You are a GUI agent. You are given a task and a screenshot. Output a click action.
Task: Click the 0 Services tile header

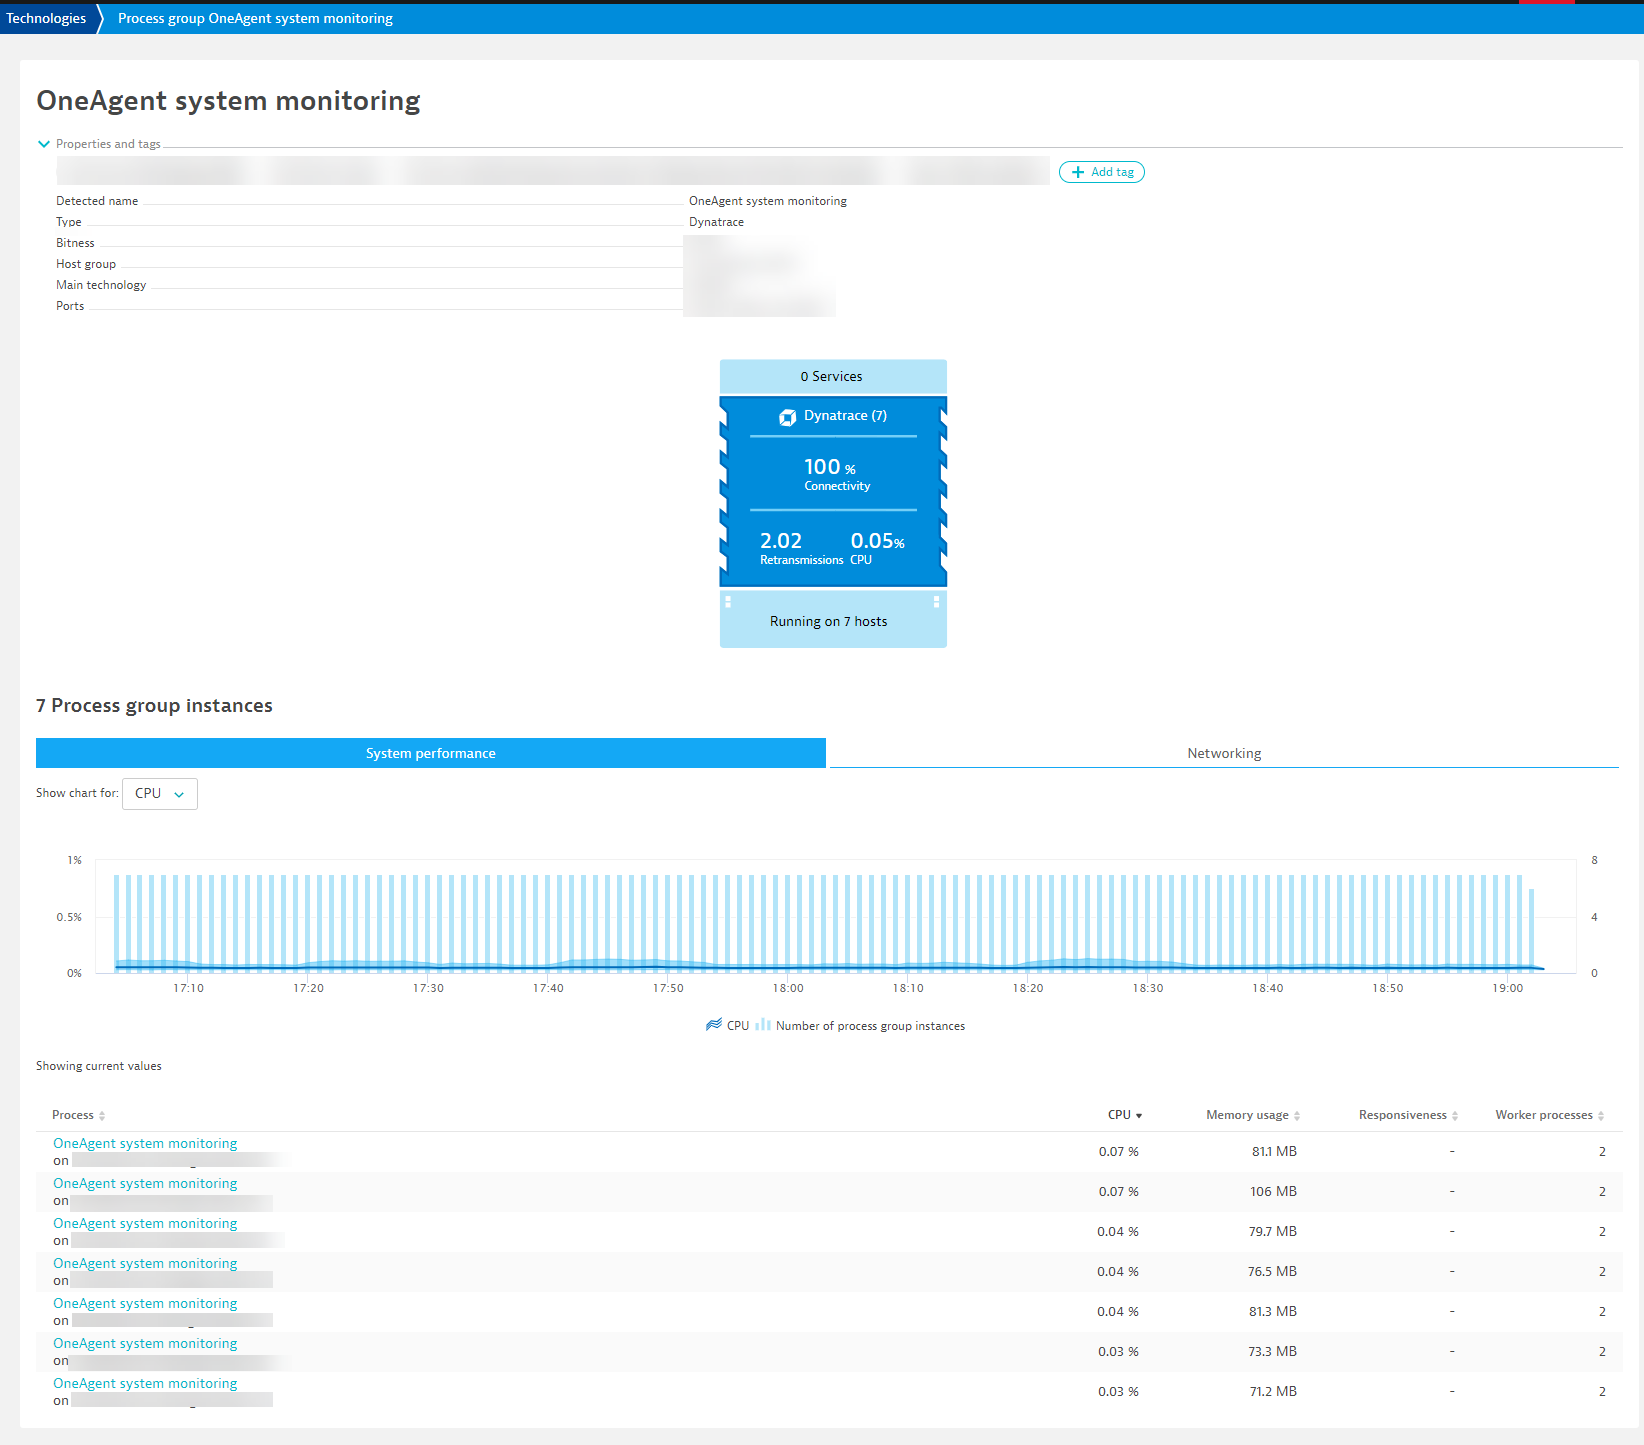click(832, 376)
